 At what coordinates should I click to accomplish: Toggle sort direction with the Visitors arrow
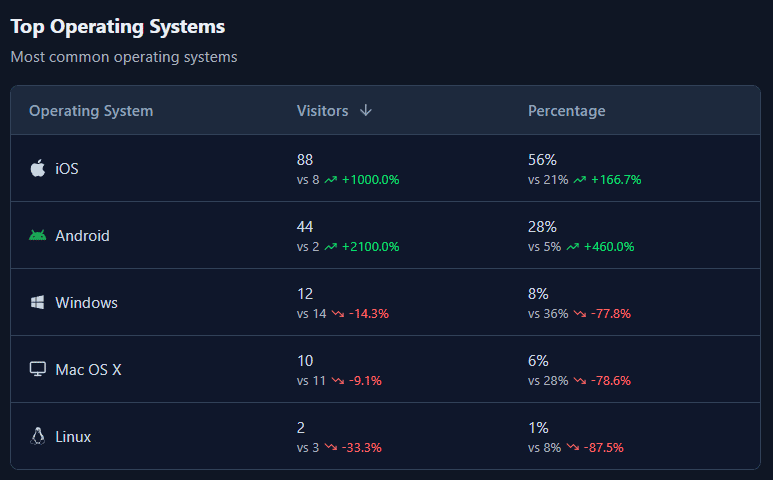click(x=366, y=110)
